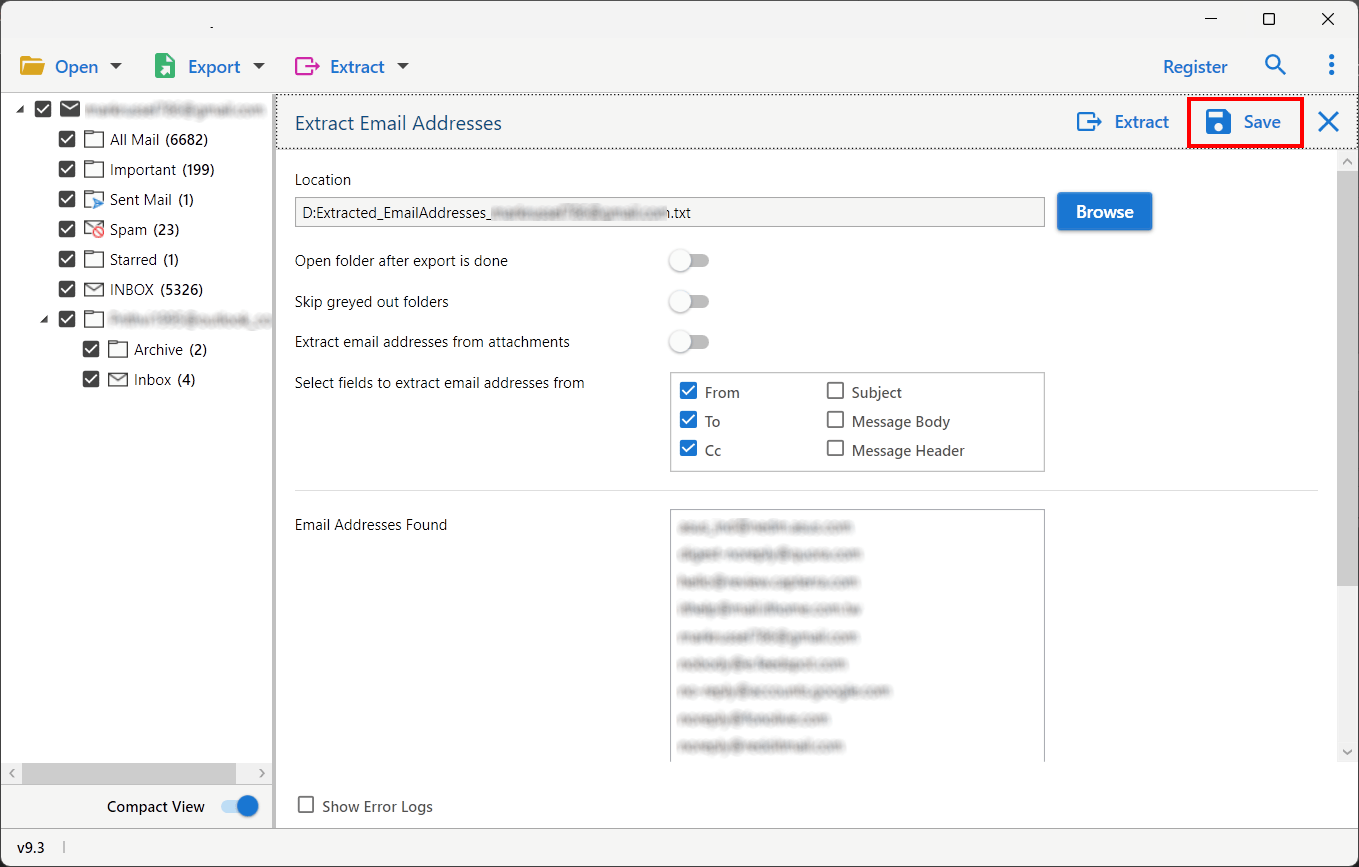Uncheck the Inbox (4) checkbox

click(91, 379)
